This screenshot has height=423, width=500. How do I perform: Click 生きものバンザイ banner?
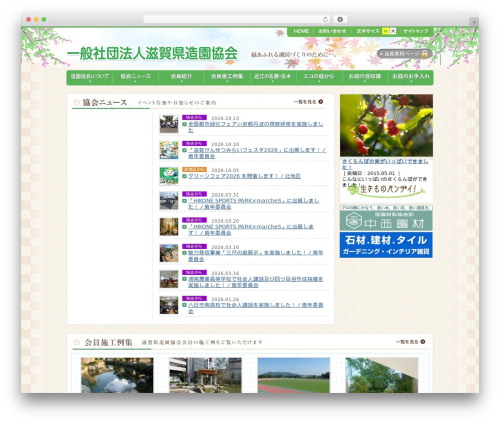pos(387,191)
